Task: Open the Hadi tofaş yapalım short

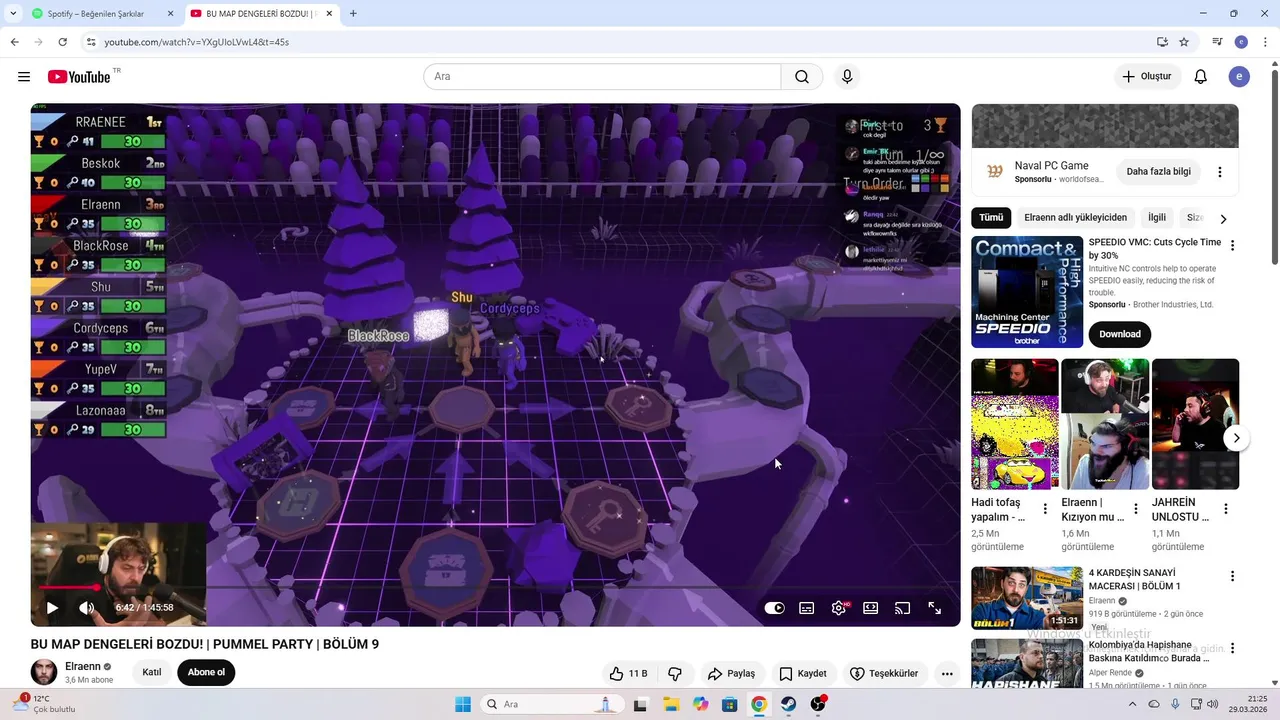Action: tap(1014, 424)
